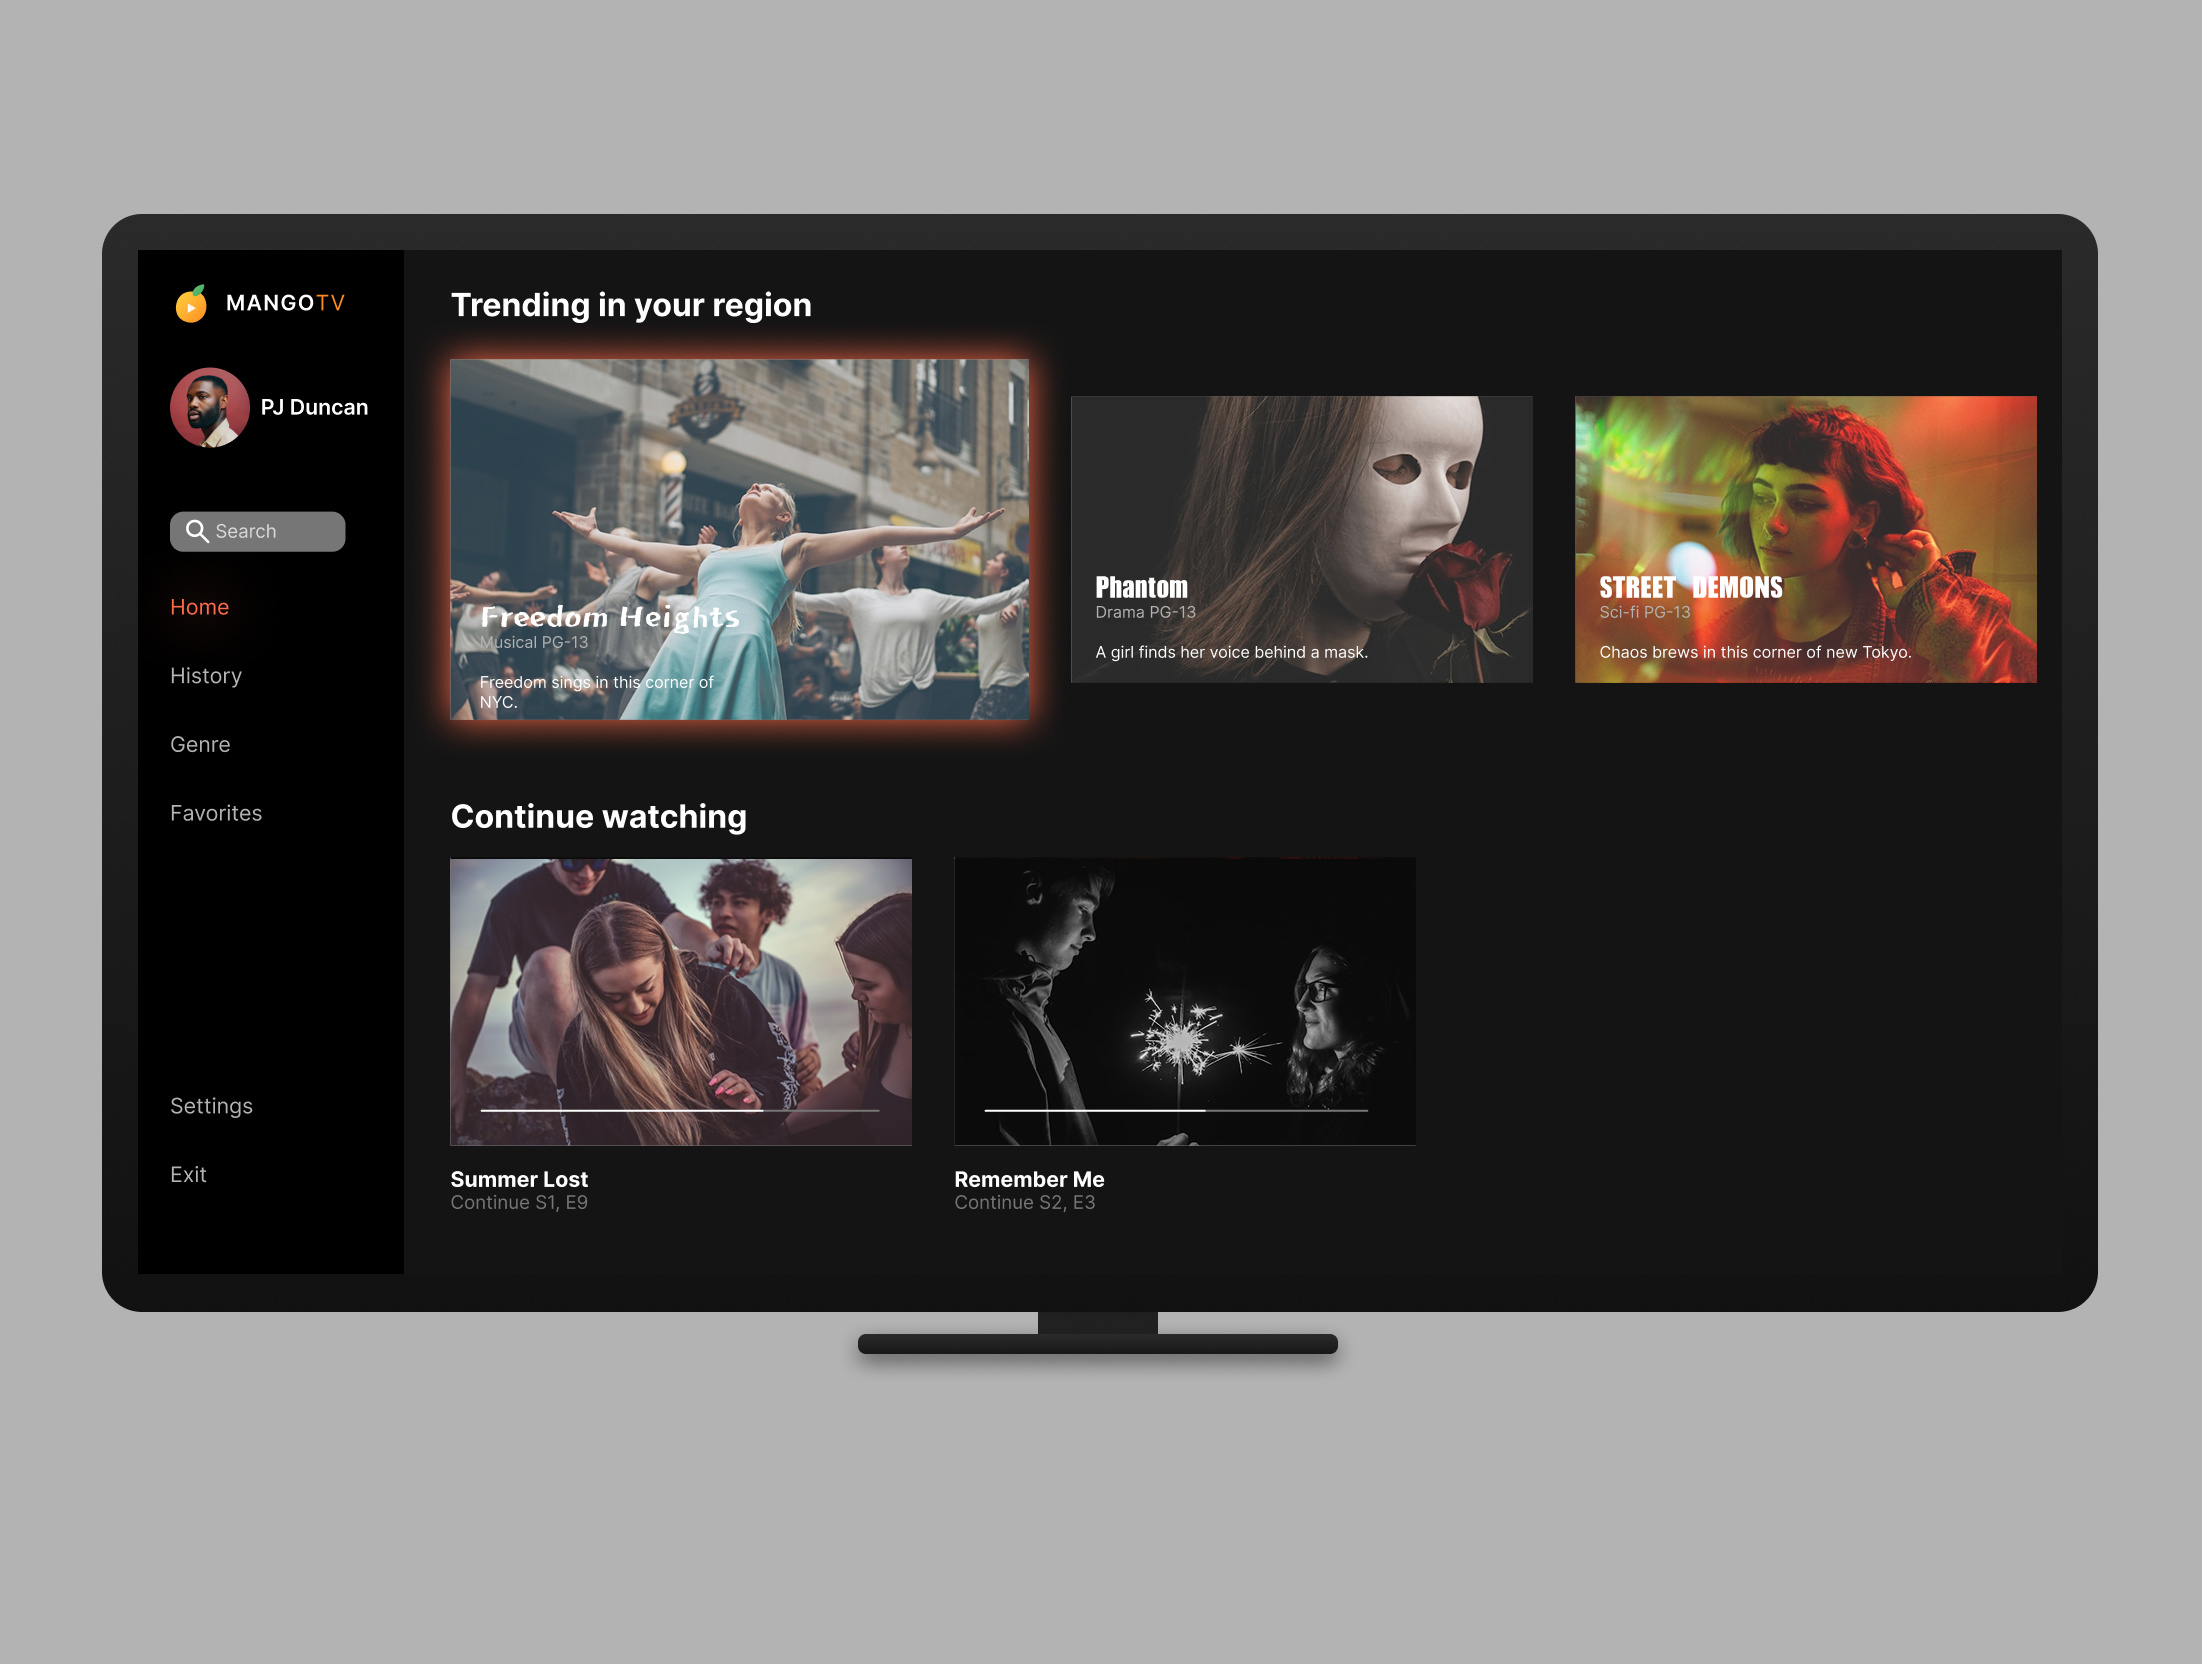Click the Summer Lost progress bar
2202x1664 pixels.
[681, 1110]
